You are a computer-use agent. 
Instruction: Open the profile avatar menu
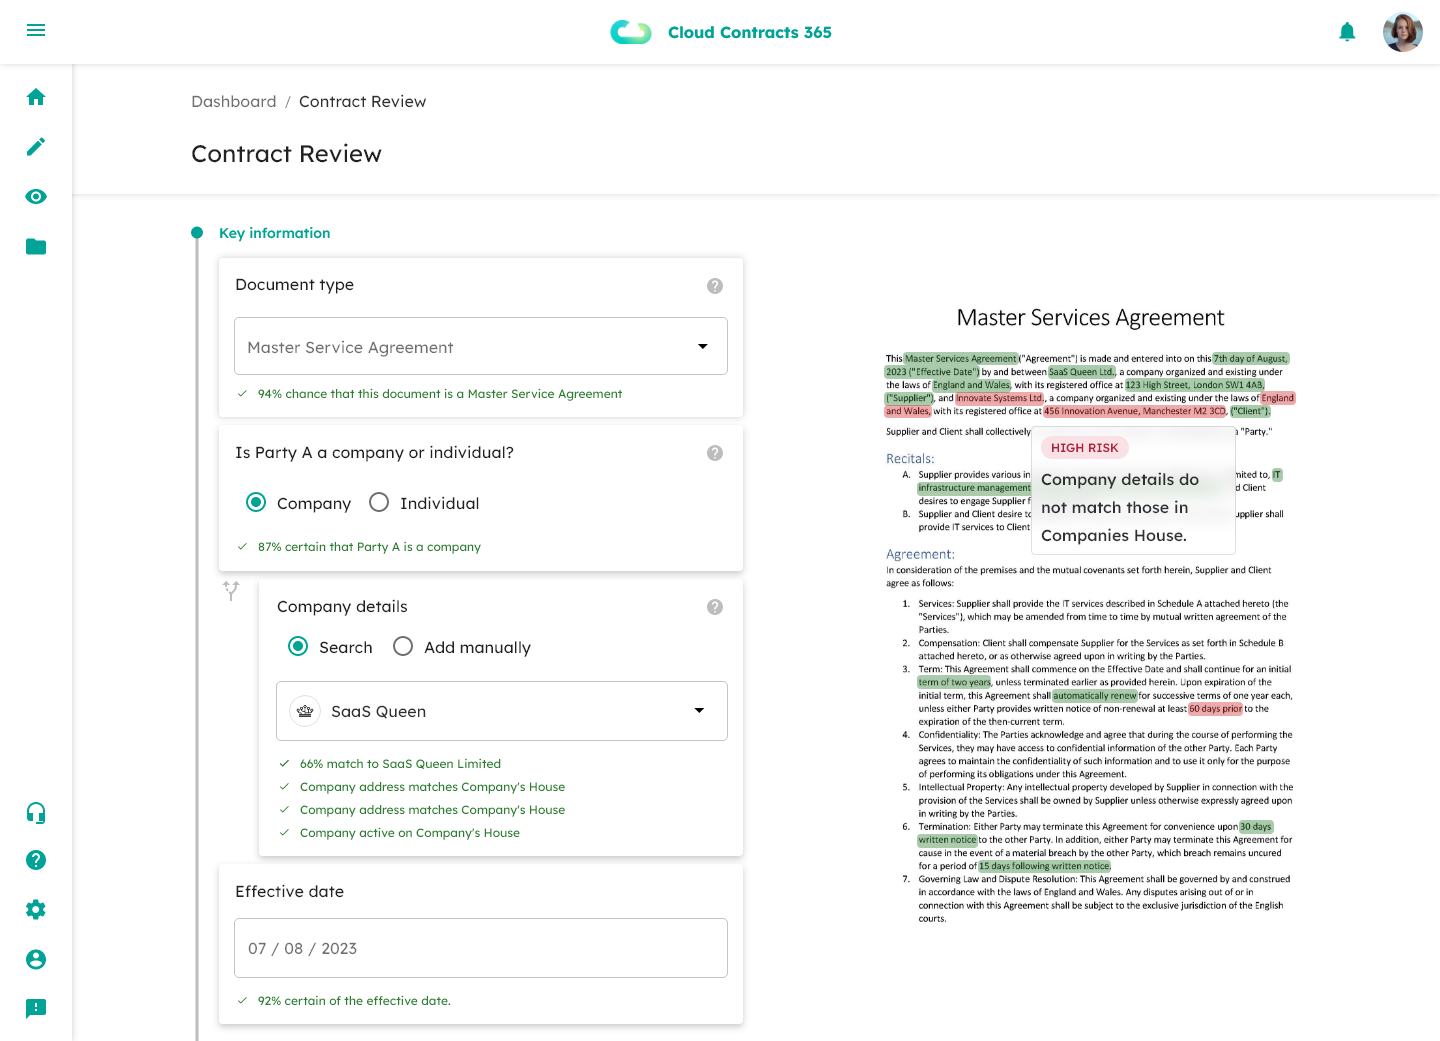(x=1403, y=31)
